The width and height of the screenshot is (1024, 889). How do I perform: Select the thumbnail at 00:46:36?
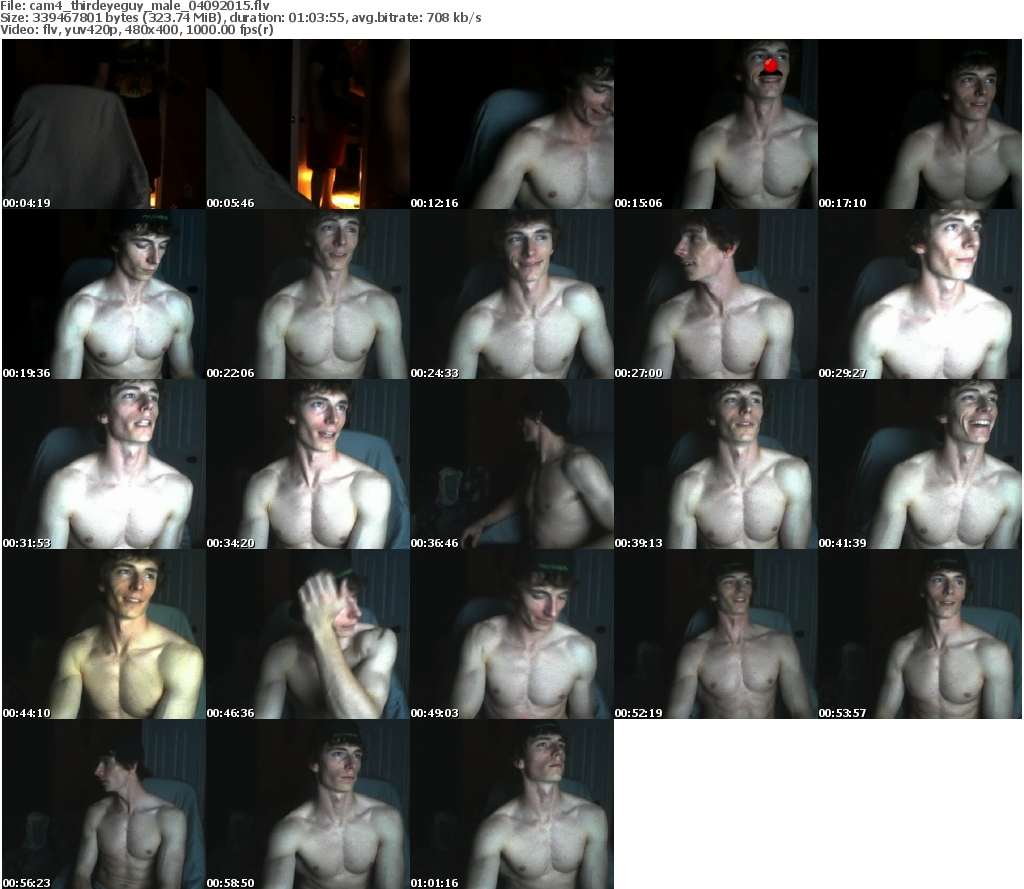pyautogui.click(x=308, y=634)
